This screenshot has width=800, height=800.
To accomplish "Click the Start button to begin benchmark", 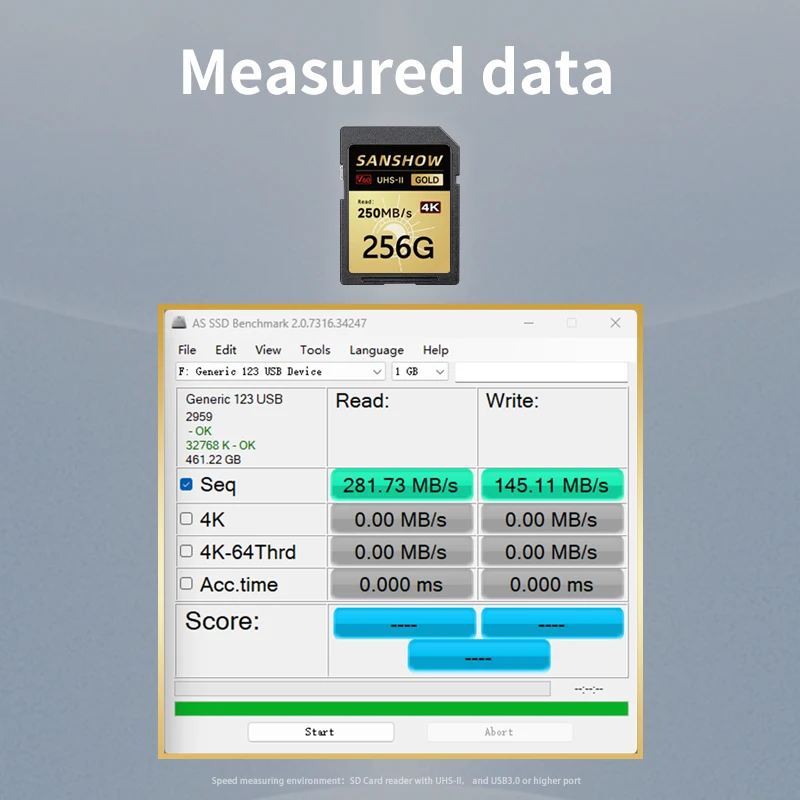I will 321,732.
